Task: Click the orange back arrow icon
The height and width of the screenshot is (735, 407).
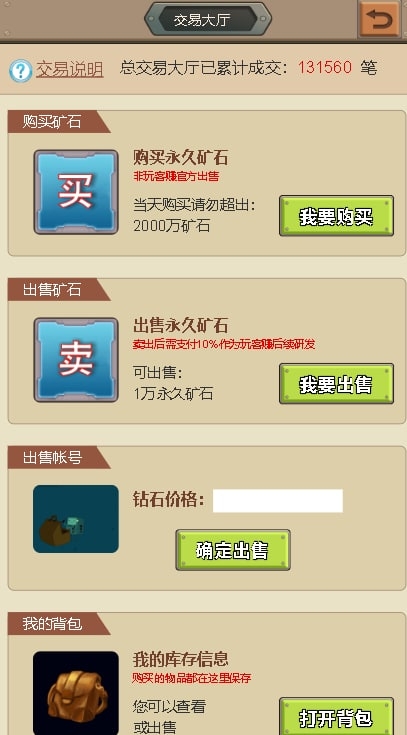Action: [380, 19]
